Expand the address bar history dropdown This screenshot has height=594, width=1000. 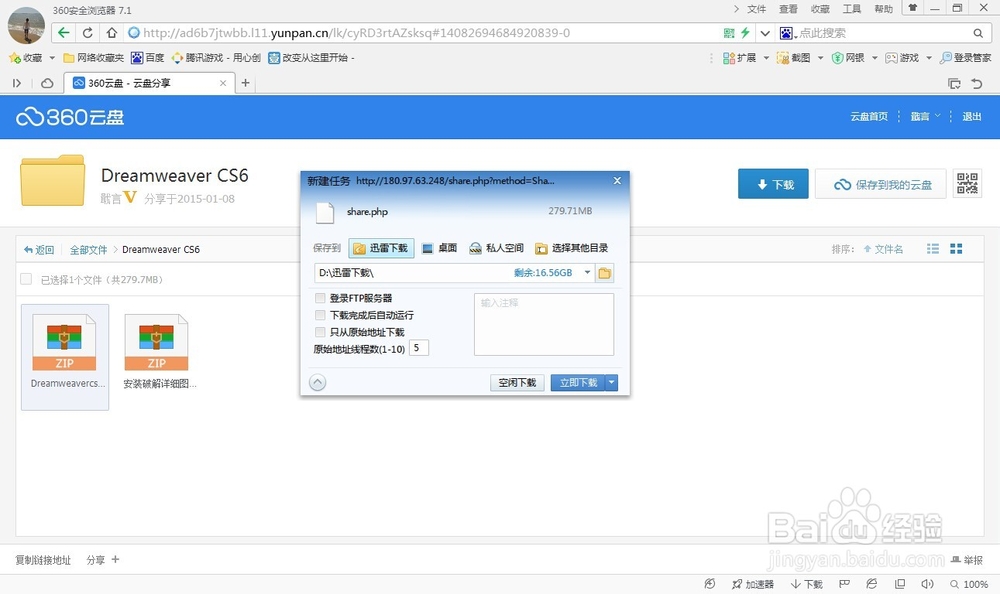(x=765, y=33)
